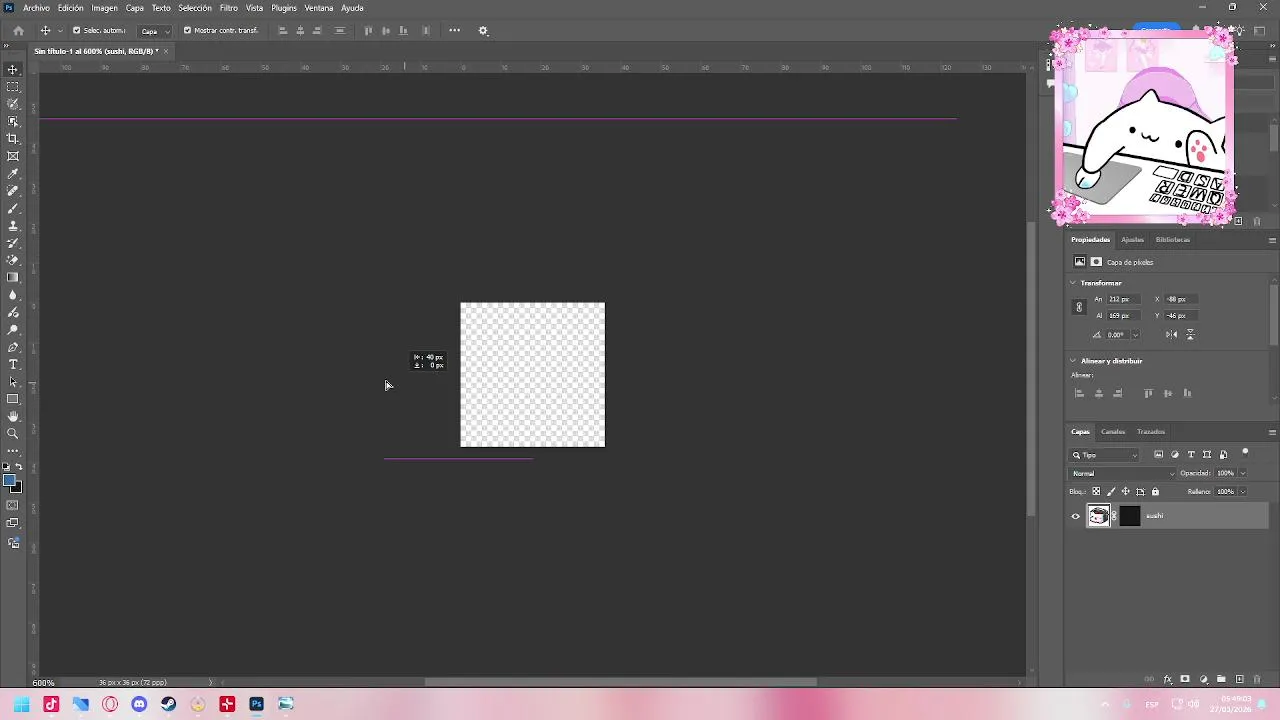This screenshot has height=720, width=1280.
Task: Open the rotation angle dropdown
Action: click(1135, 335)
